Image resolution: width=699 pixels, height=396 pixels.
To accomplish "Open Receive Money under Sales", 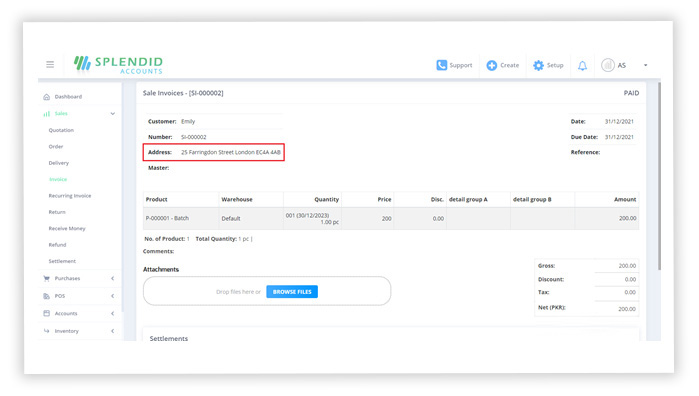I will [x=67, y=228].
